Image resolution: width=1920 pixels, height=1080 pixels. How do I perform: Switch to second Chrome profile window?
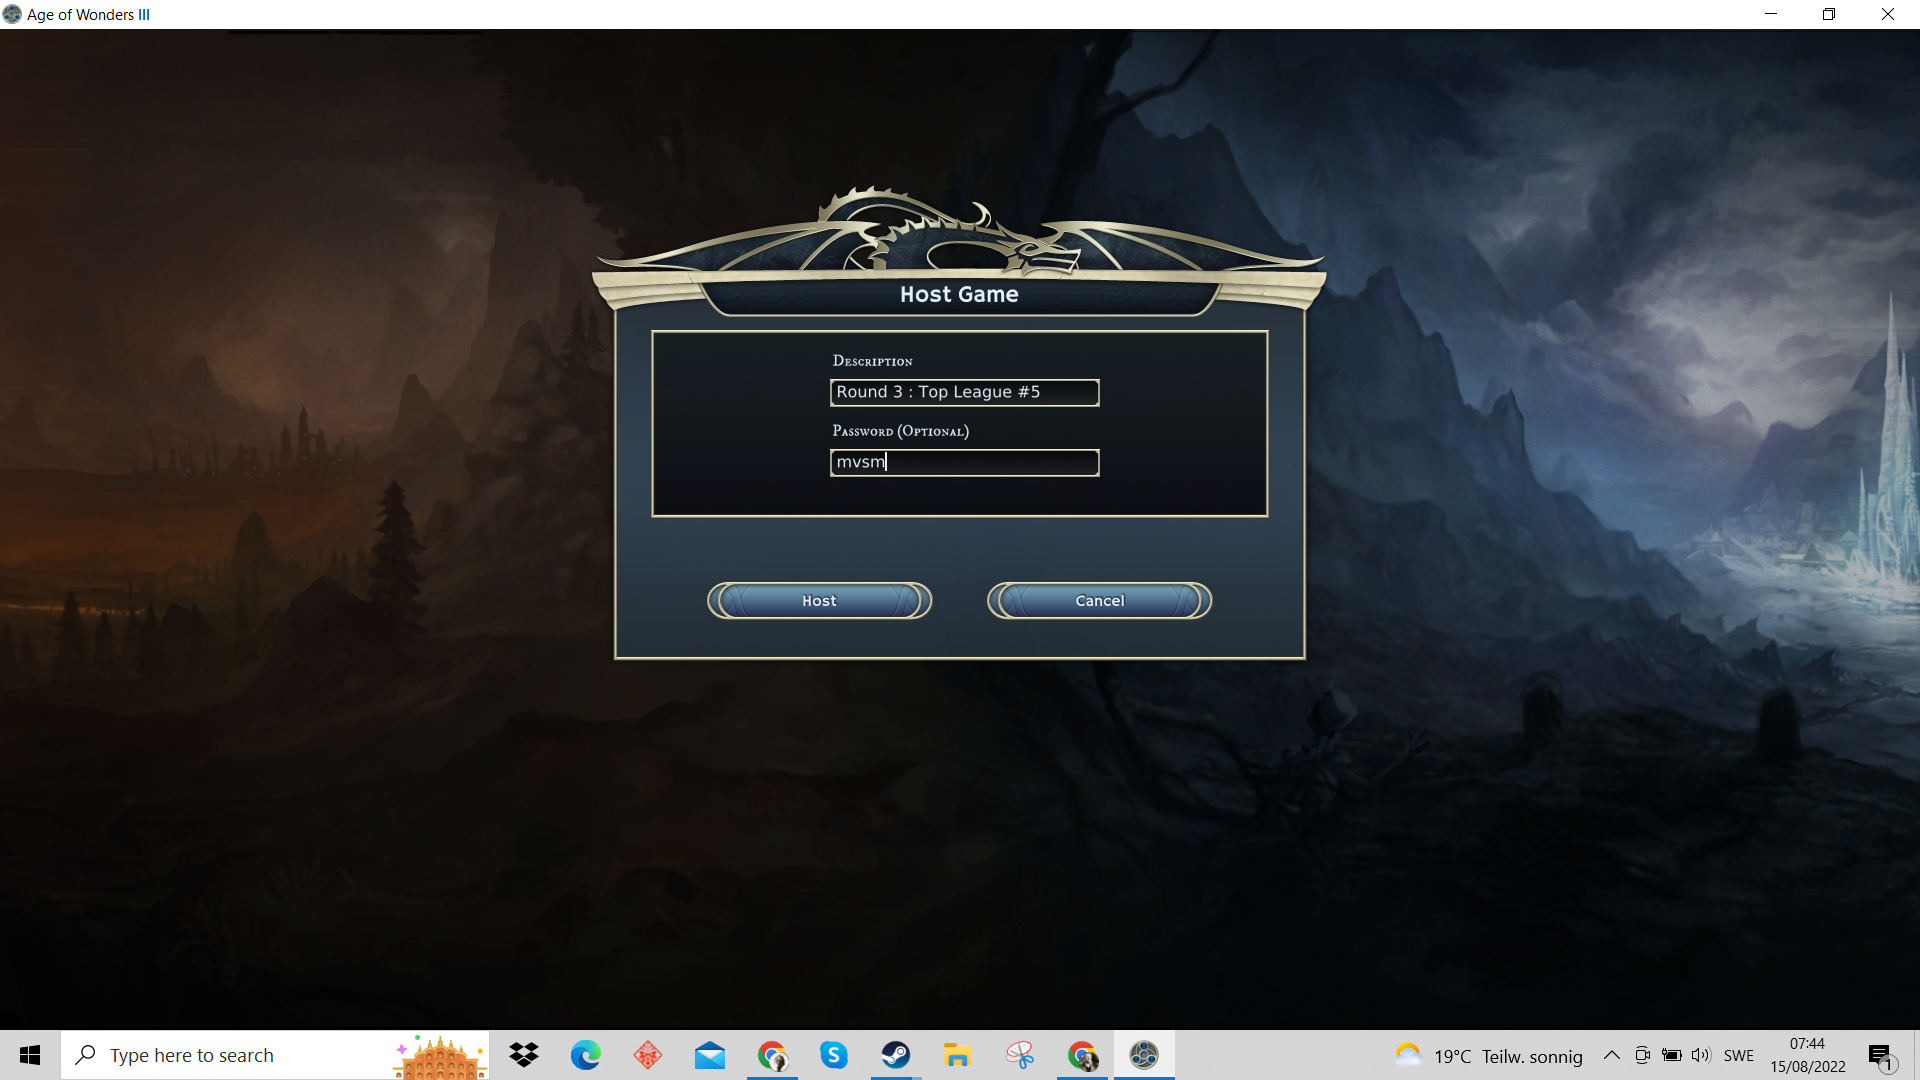(x=1082, y=1055)
